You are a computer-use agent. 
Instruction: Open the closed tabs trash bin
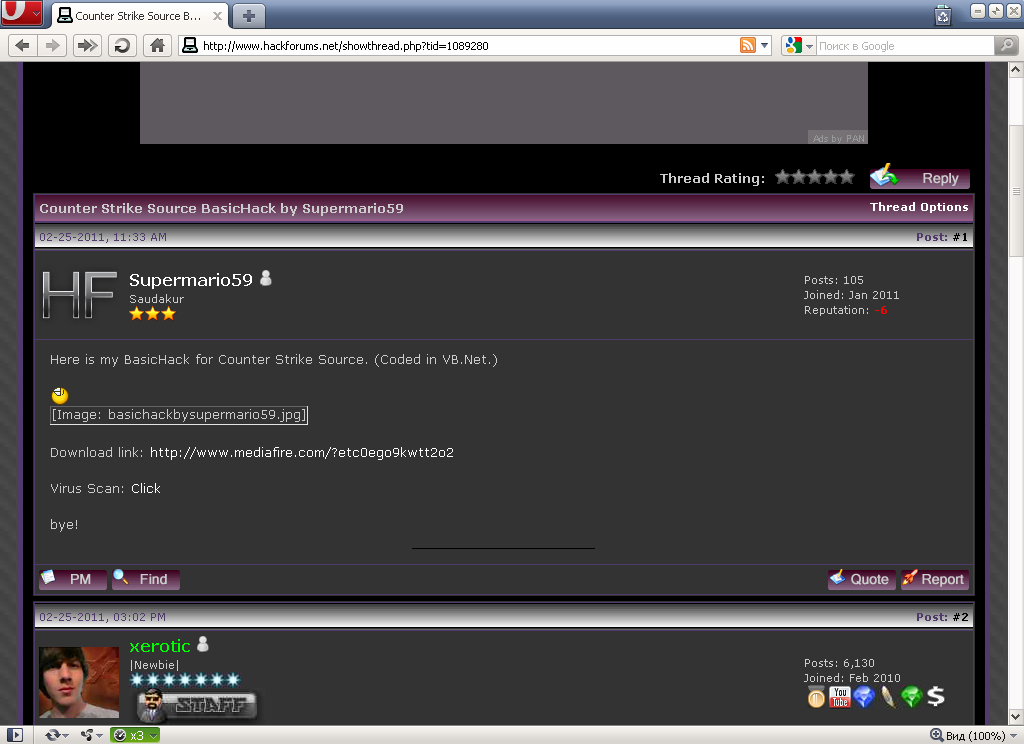point(942,15)
